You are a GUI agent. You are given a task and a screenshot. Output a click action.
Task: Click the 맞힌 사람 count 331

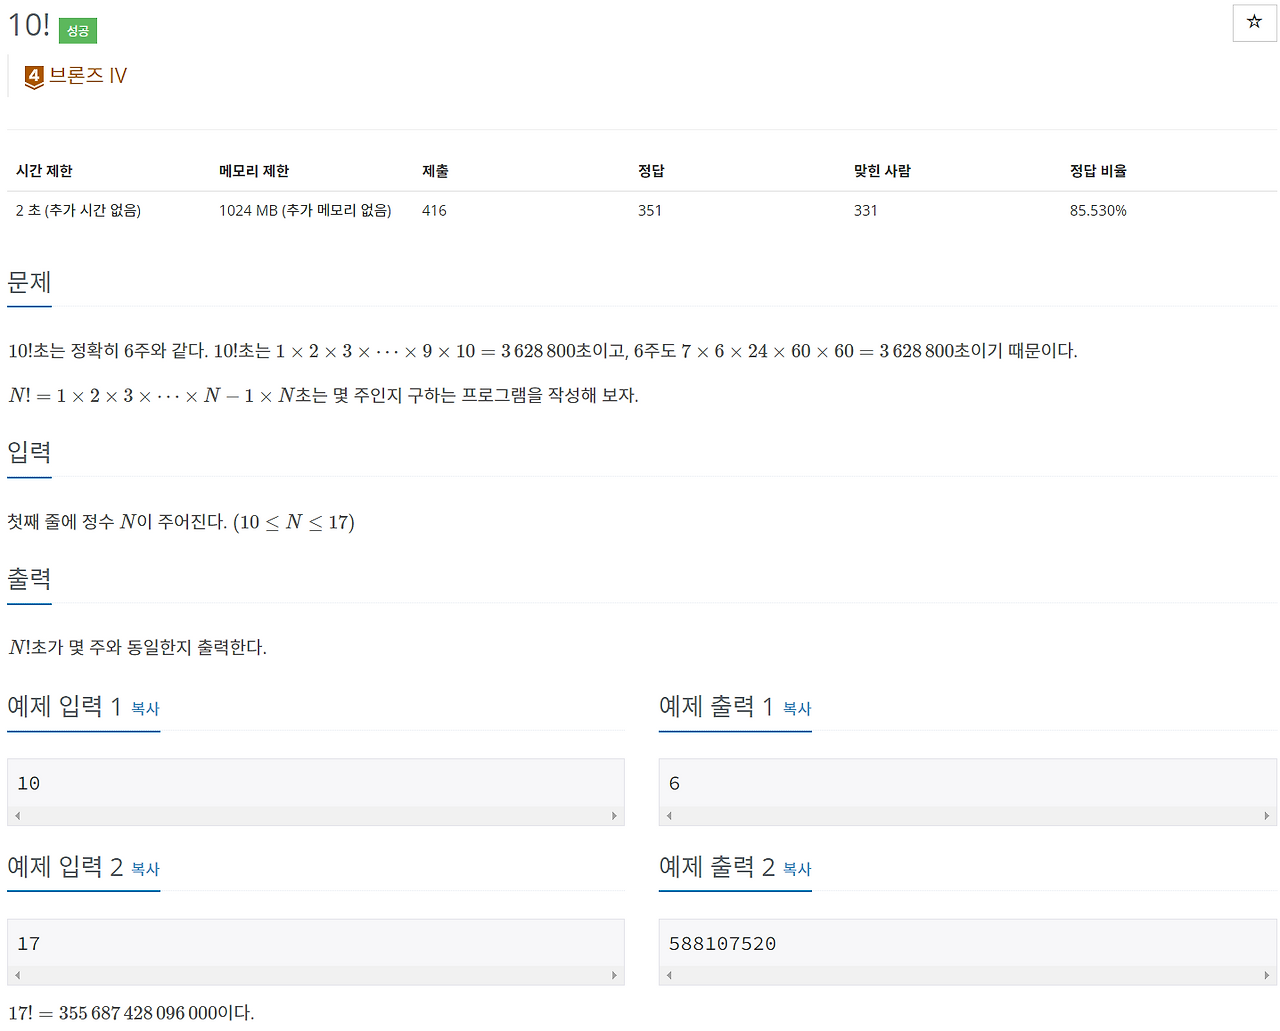click(x=866, y=210)
